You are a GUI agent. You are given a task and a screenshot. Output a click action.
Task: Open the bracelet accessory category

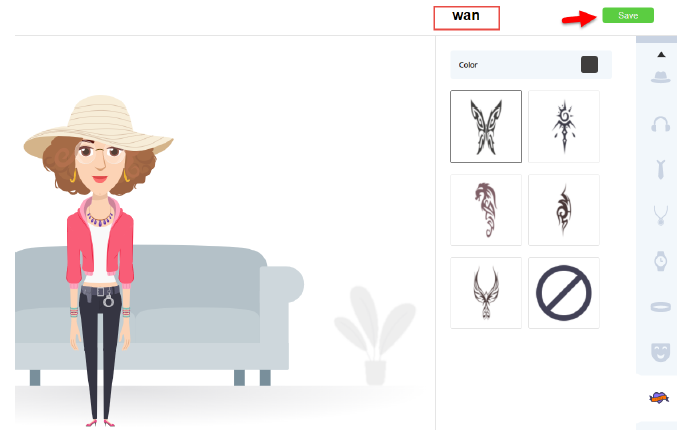coord(660,307)
